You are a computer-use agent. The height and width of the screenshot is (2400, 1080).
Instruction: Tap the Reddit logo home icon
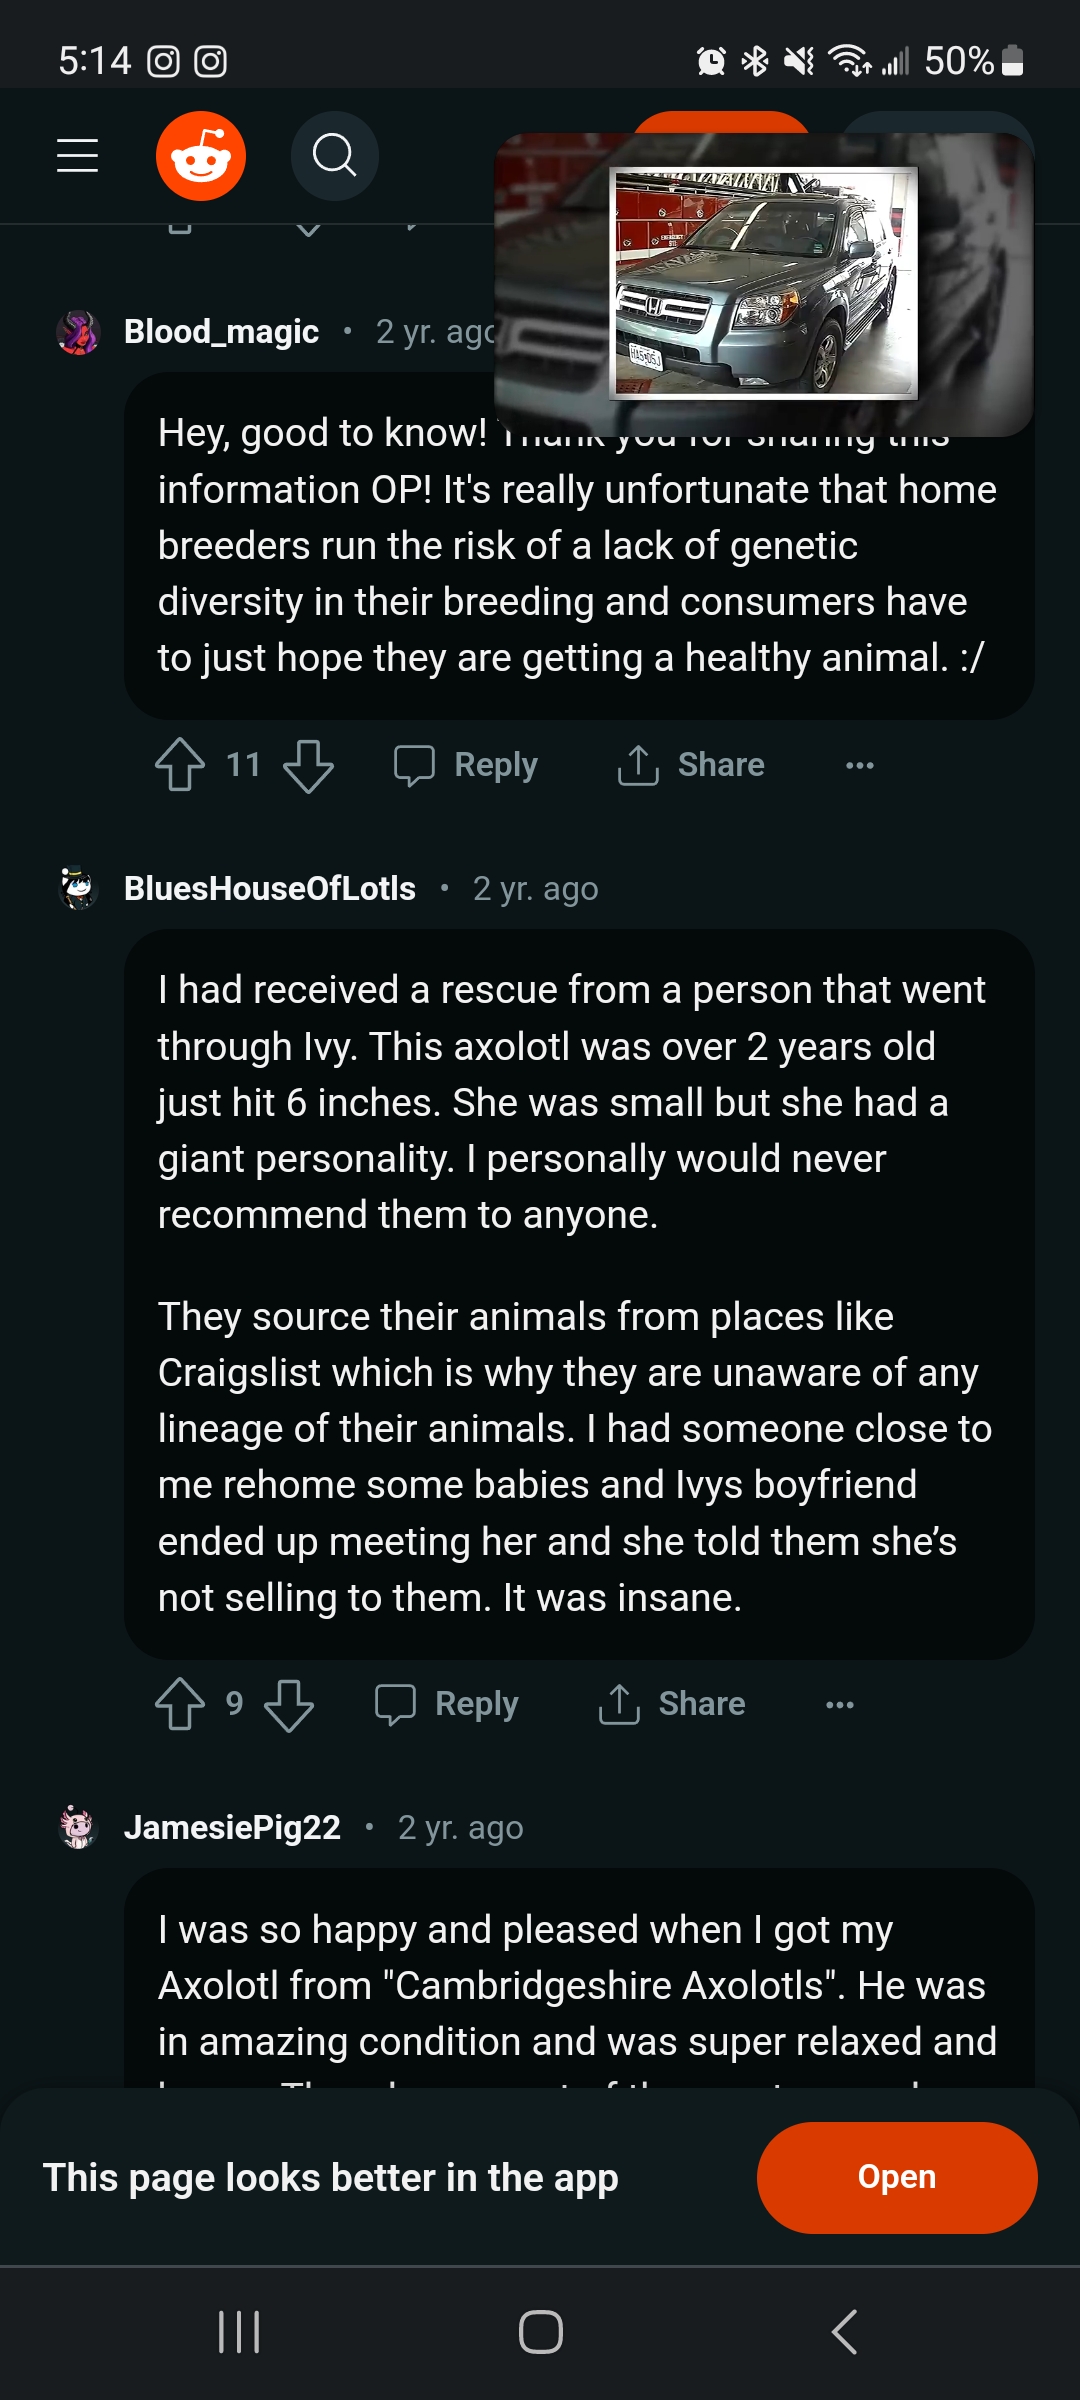[x=201, y=156]
